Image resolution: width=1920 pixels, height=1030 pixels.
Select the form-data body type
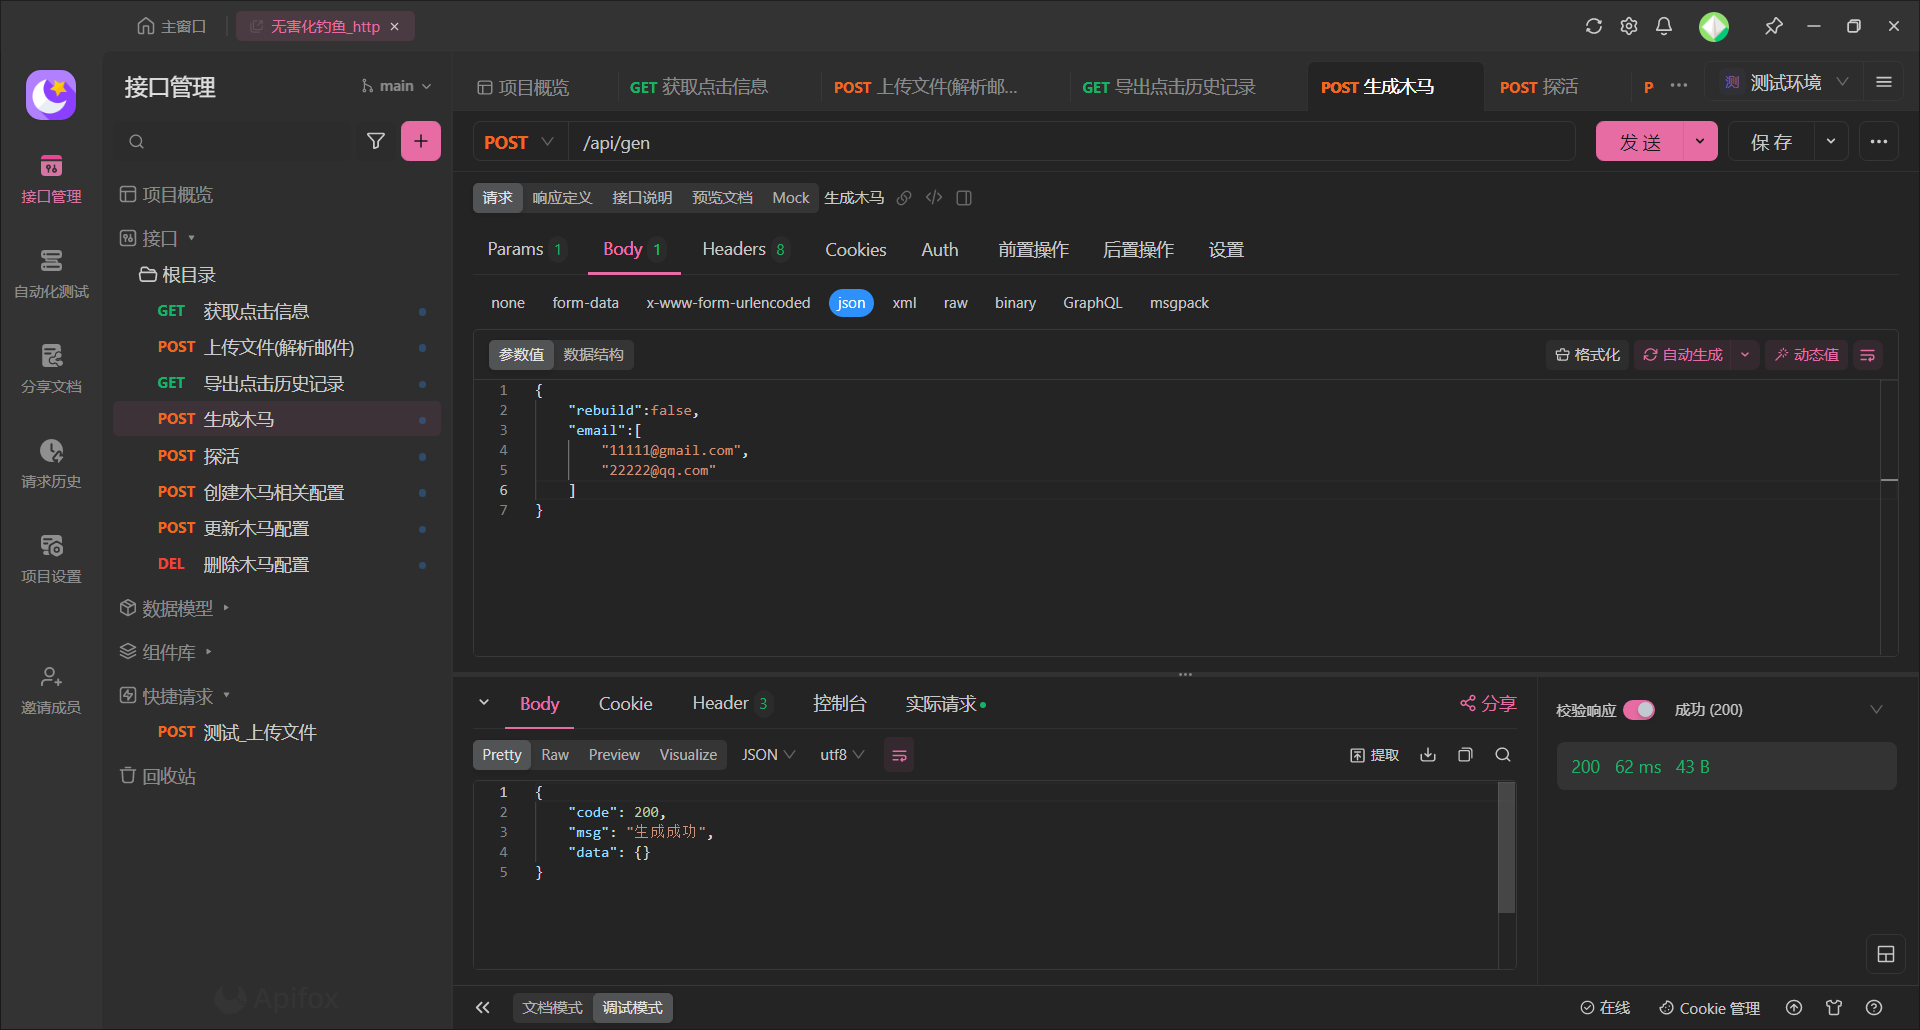tap(586, 303)
